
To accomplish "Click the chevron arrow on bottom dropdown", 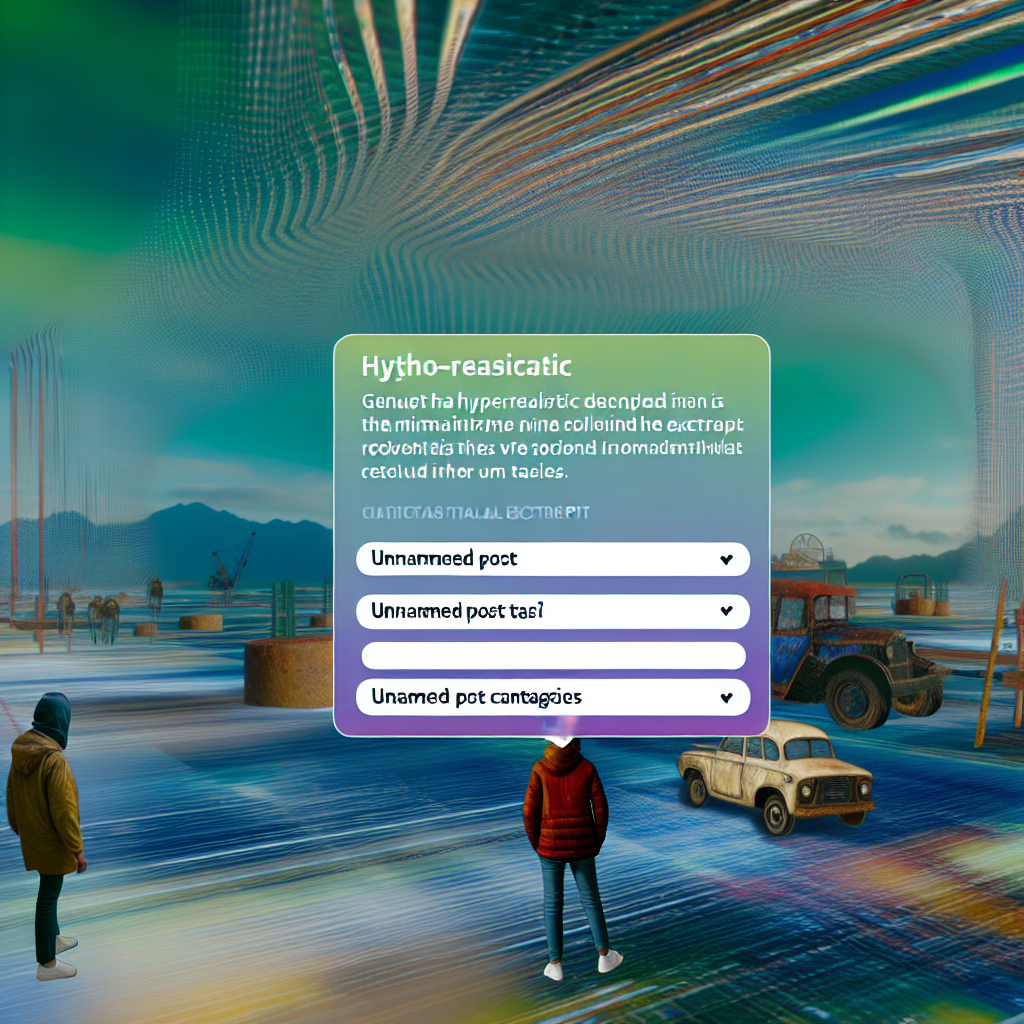I will click(x=727, y=697).
